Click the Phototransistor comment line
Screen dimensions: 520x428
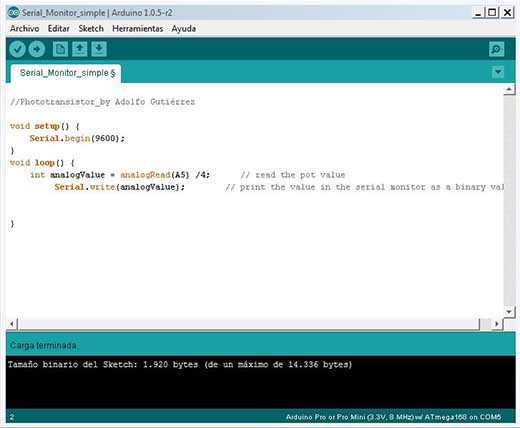(x=102, y=102)
